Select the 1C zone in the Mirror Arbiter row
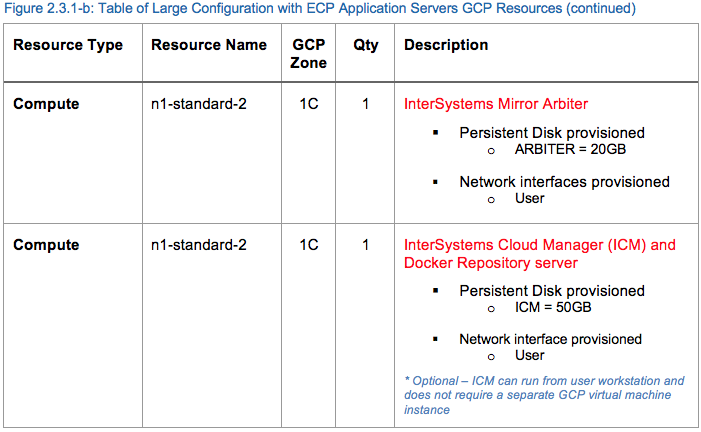This screenshot has width=701, height=432. coord(309,103)
